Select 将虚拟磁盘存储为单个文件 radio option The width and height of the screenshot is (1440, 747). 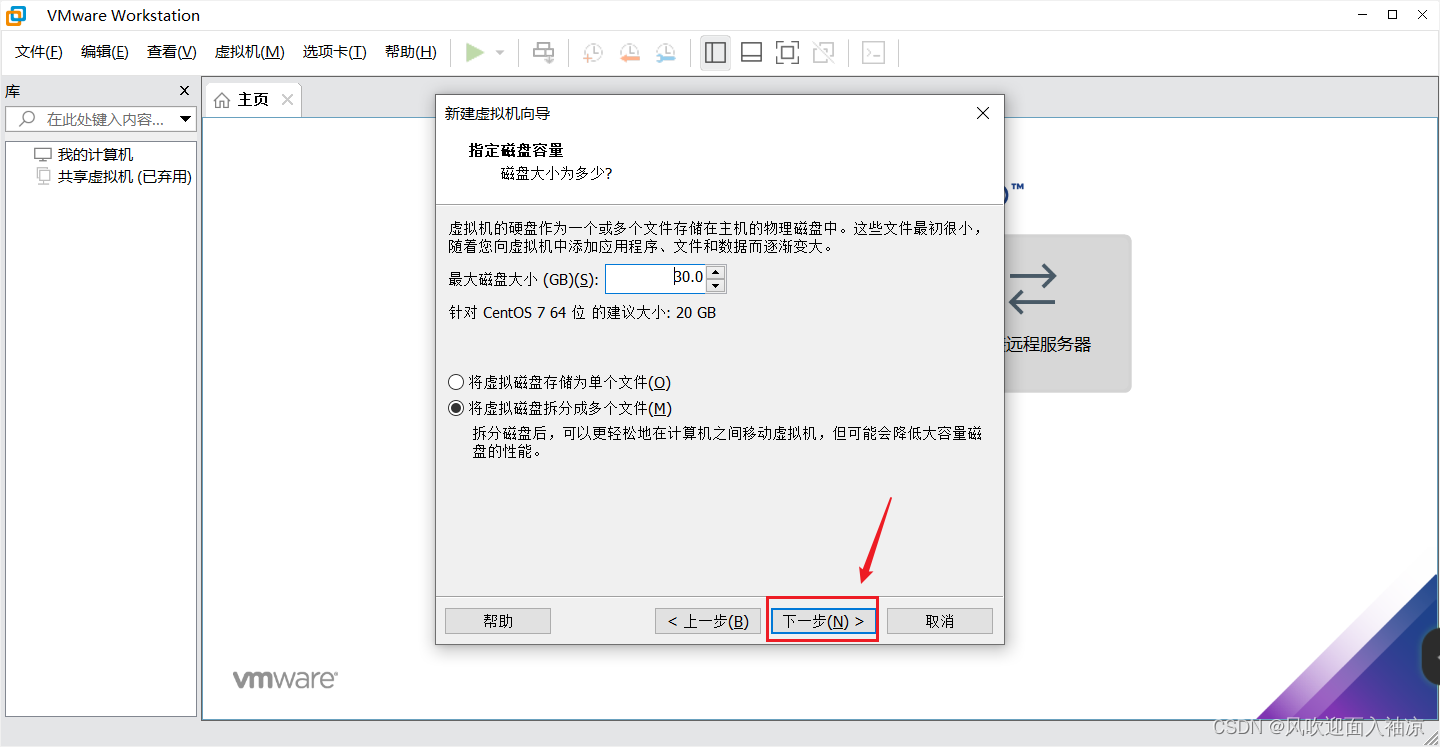tap(559, 382)
